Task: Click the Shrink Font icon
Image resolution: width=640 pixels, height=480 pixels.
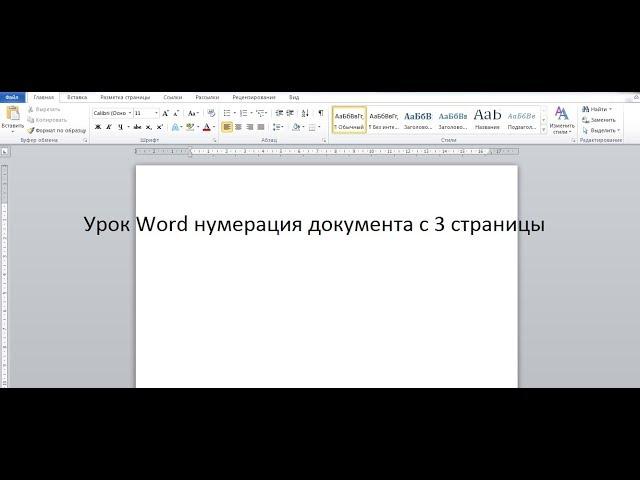Action: tap(176, 113)
